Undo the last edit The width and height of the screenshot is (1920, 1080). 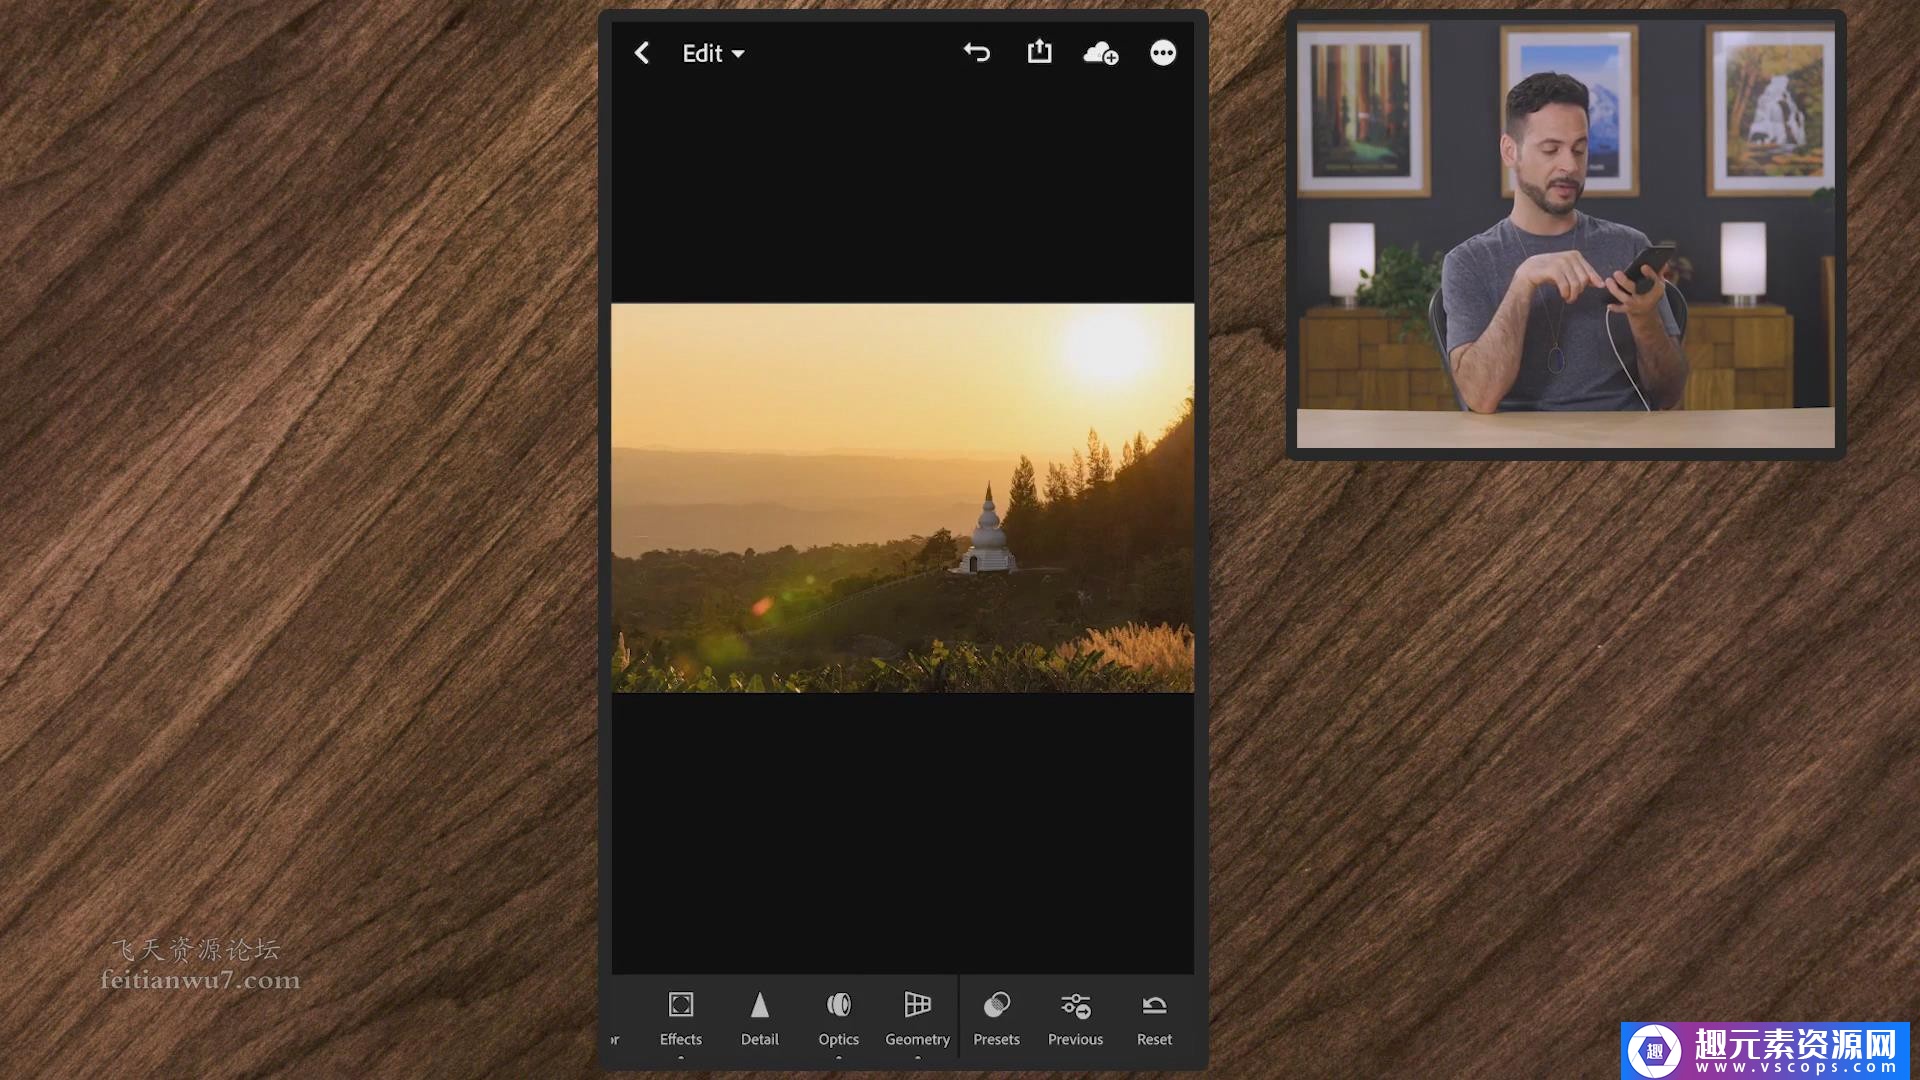(976, 53)
